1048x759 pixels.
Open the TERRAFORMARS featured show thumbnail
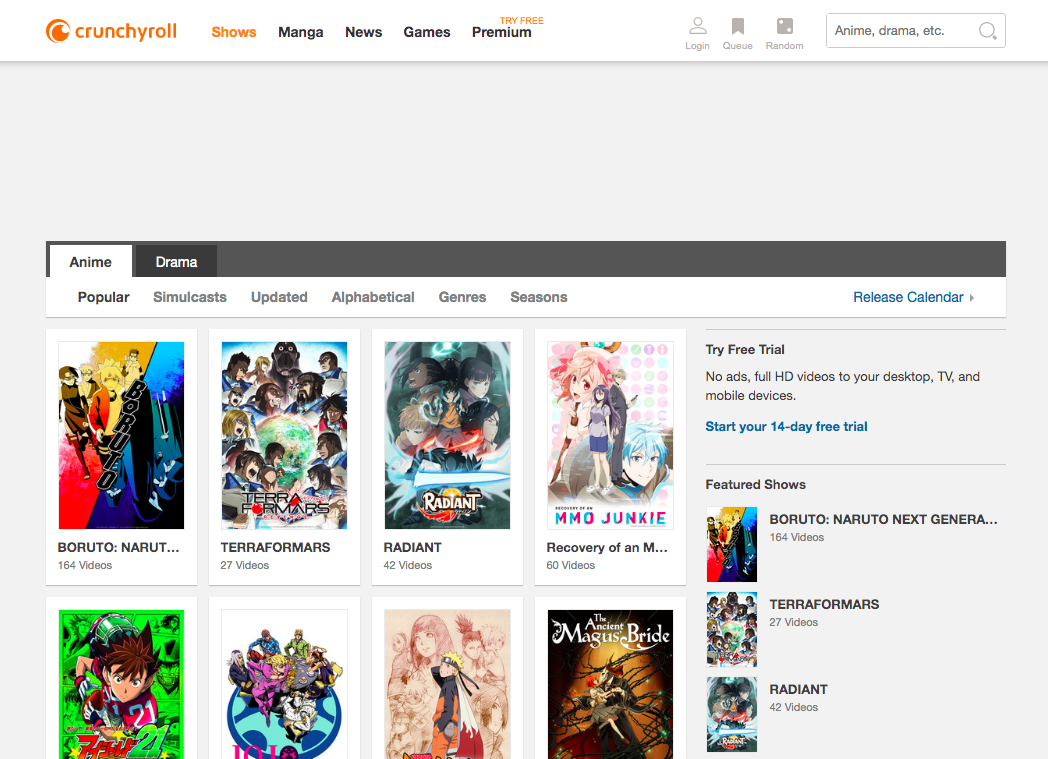point(731,629)
